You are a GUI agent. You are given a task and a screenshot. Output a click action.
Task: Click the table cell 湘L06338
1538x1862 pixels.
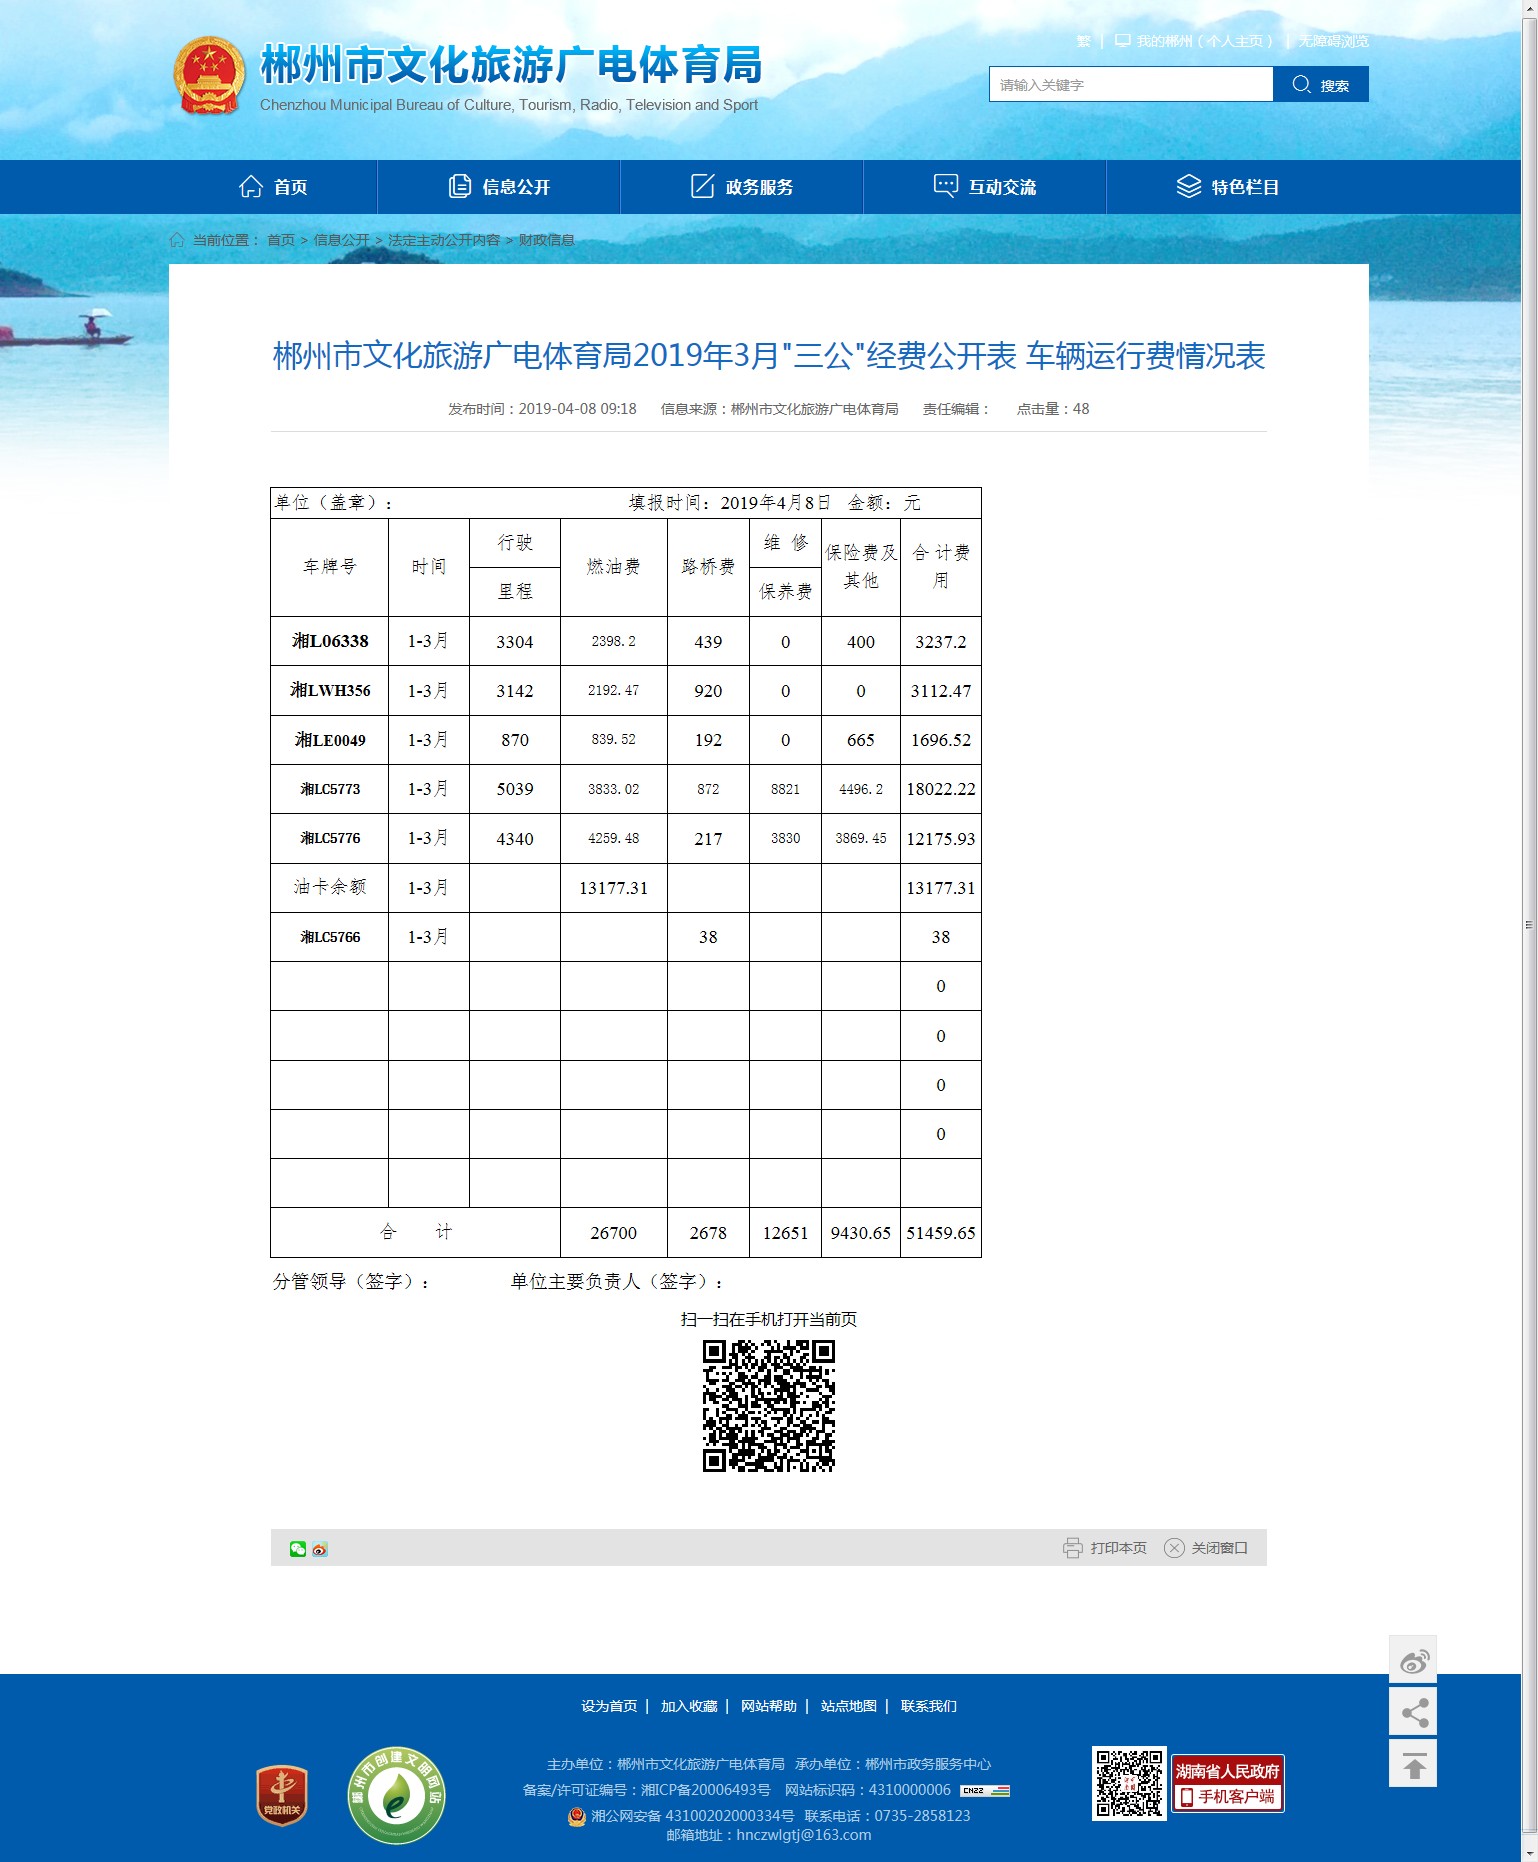(x=330, y=641)
